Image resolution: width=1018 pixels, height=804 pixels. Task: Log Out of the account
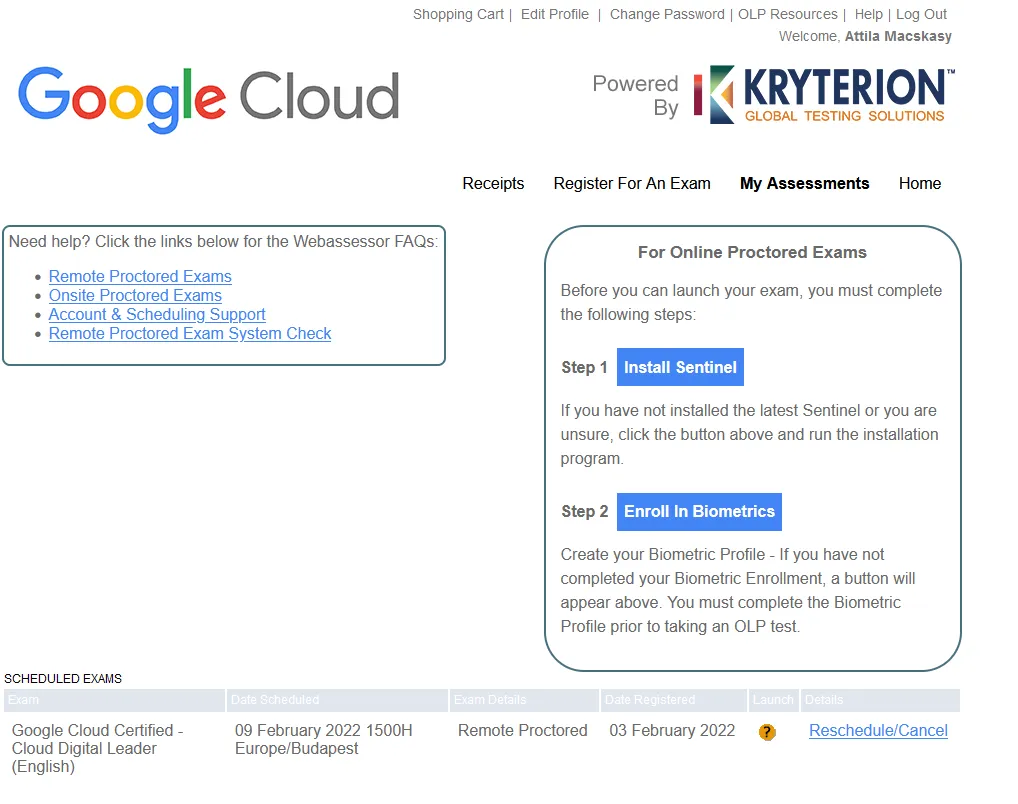921,14
